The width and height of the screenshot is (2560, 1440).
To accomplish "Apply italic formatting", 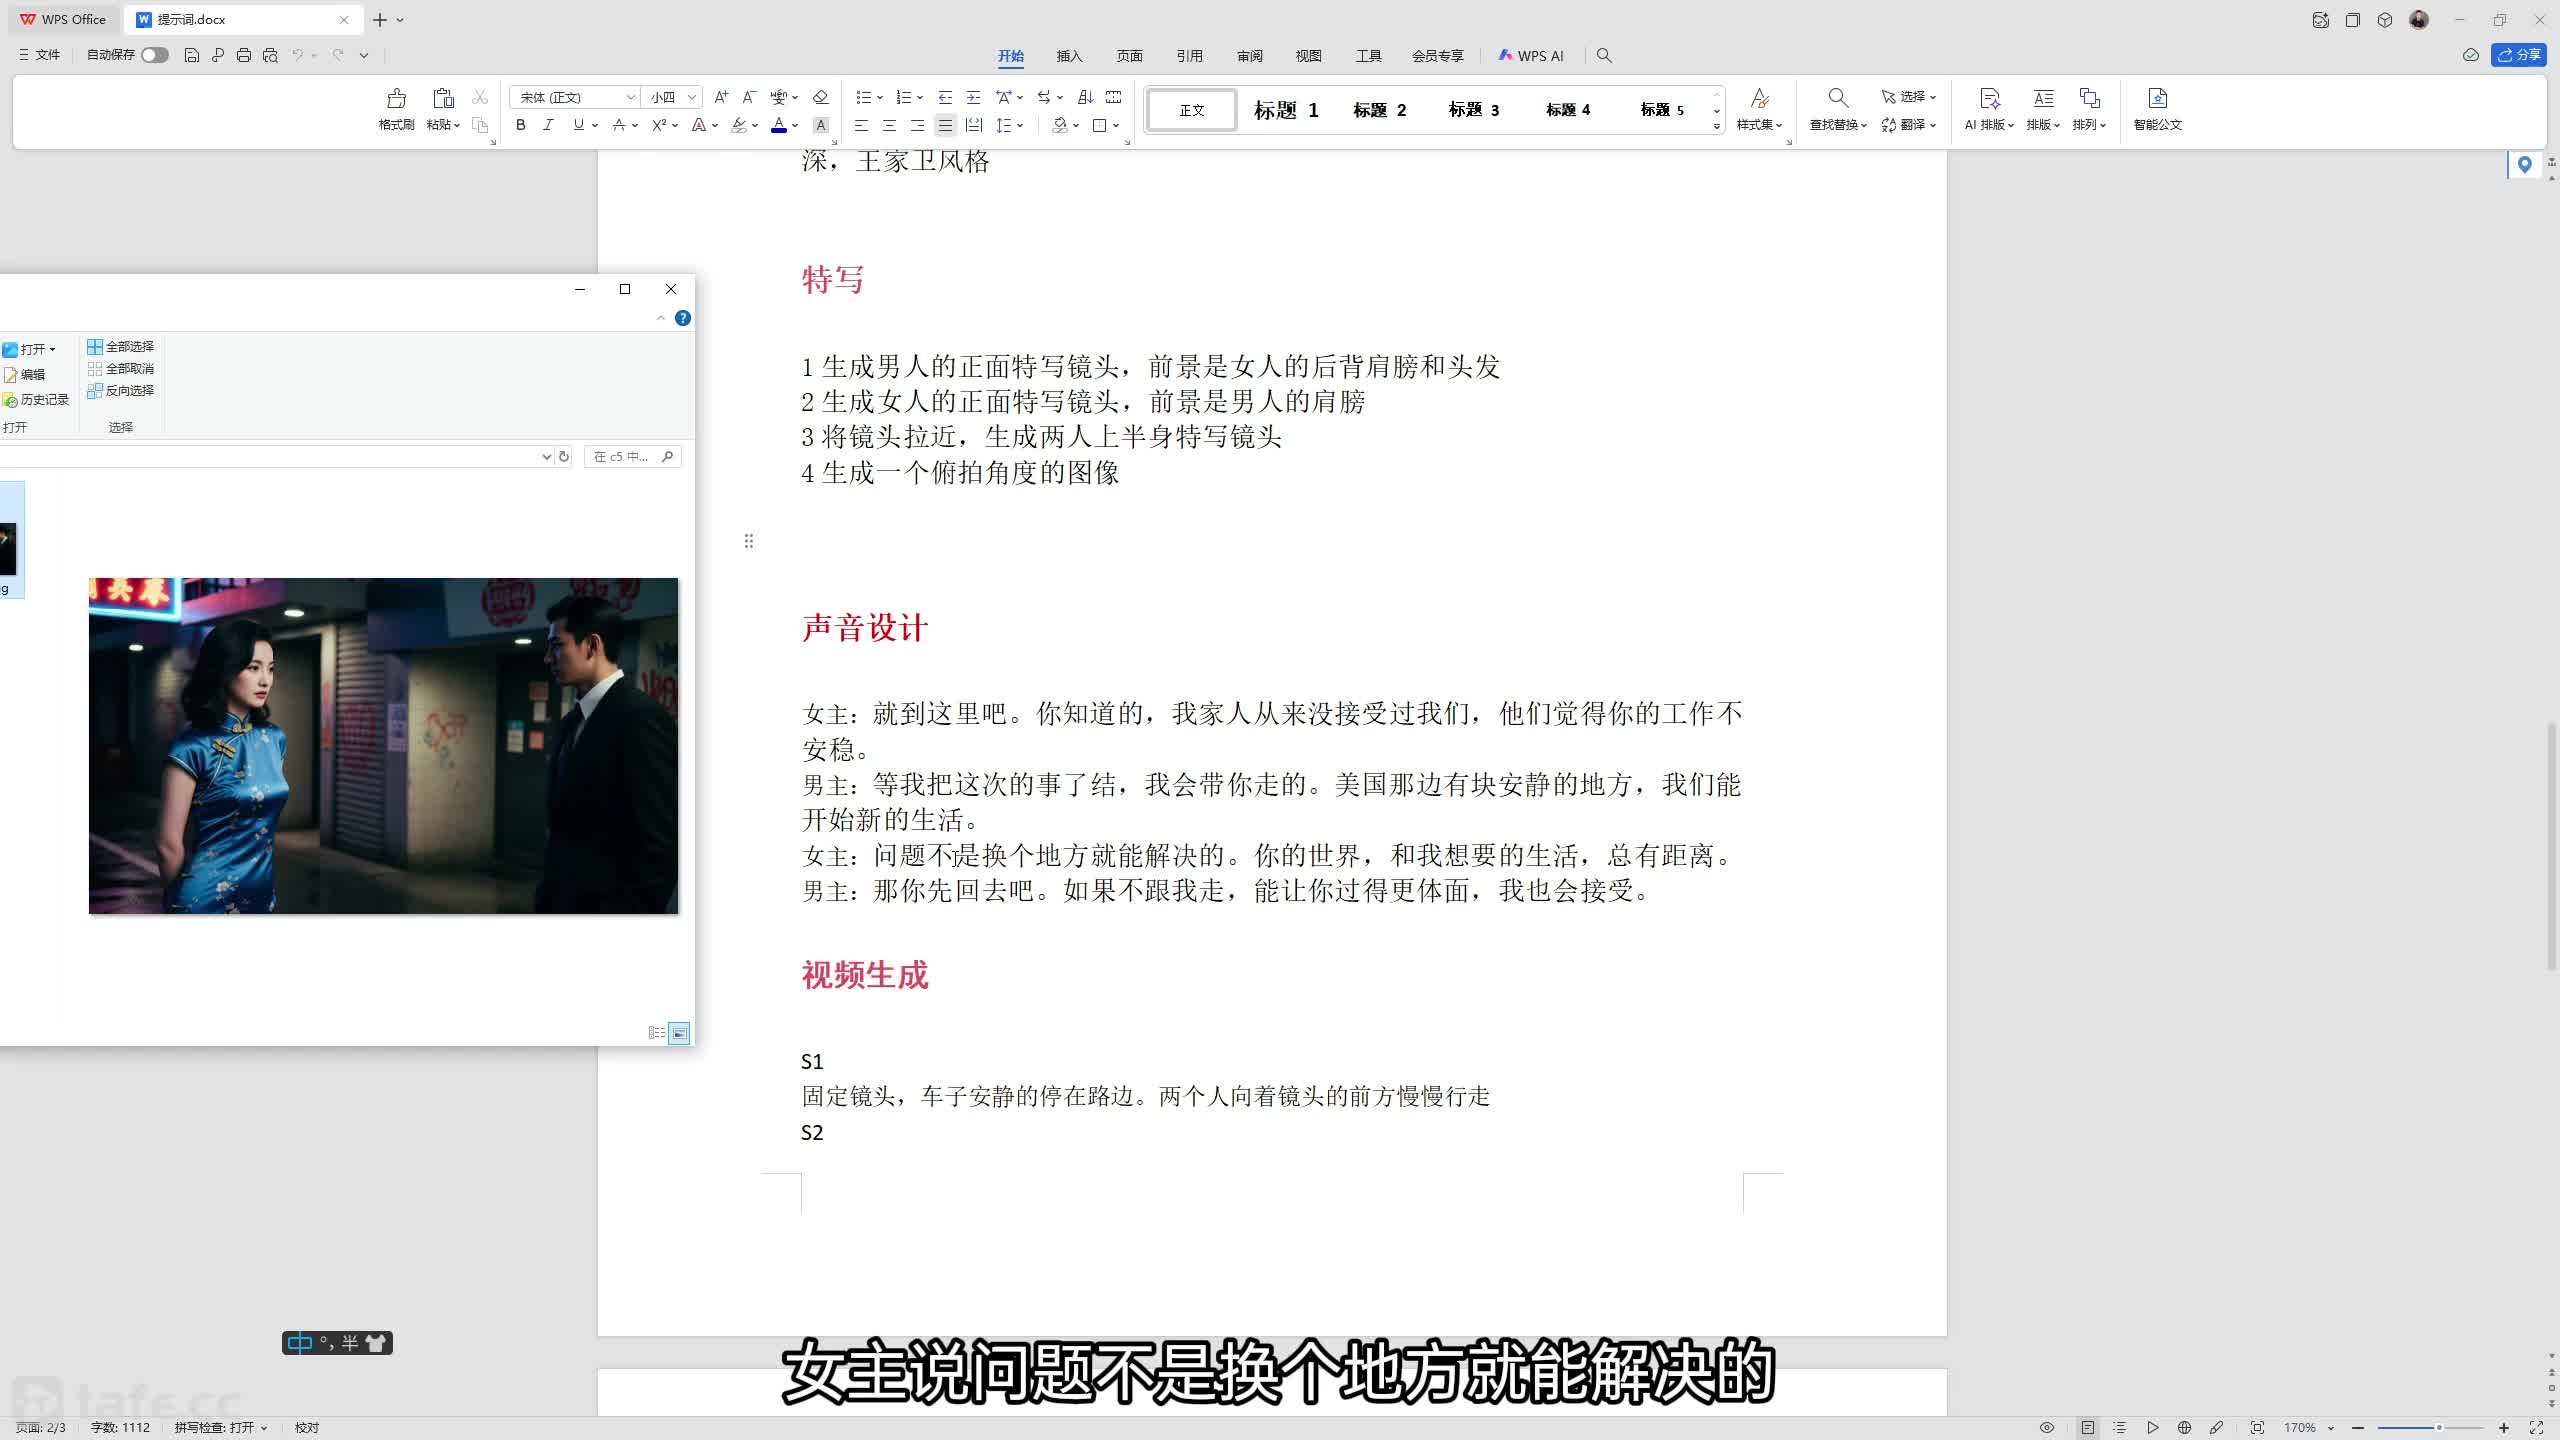I will coord(548,125).
